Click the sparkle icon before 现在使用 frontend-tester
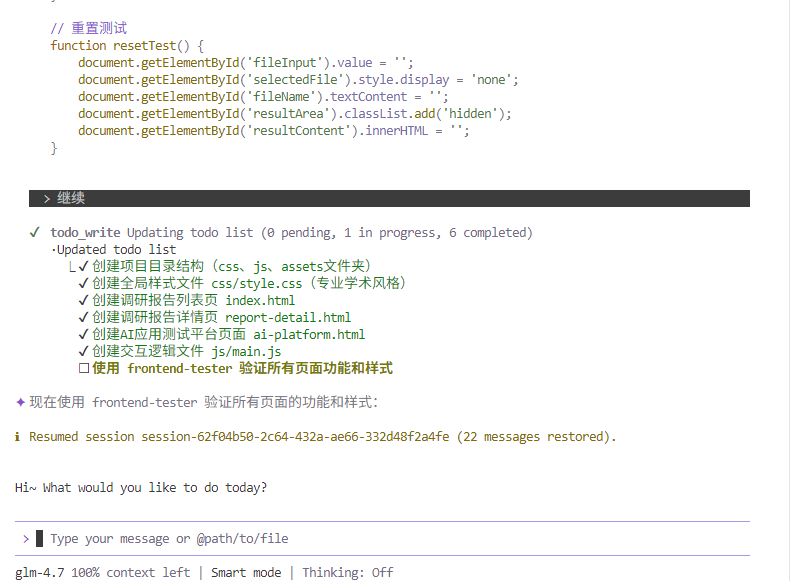Viewport: 803px width, 581px height. point(21,402)
